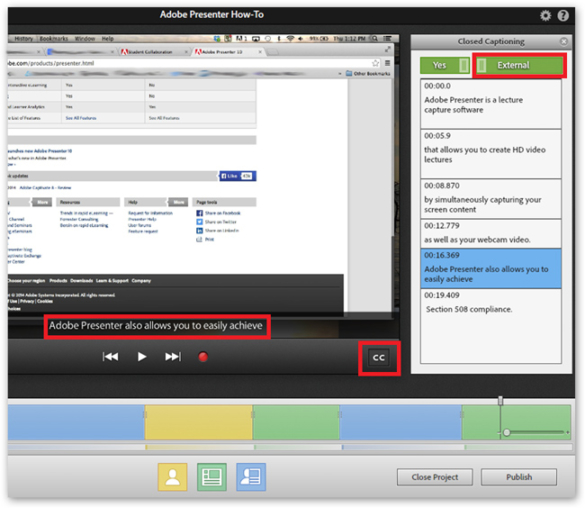Click the browser fullscreen arrows icon
Screen dimensions: 585x508
(388, 49)
